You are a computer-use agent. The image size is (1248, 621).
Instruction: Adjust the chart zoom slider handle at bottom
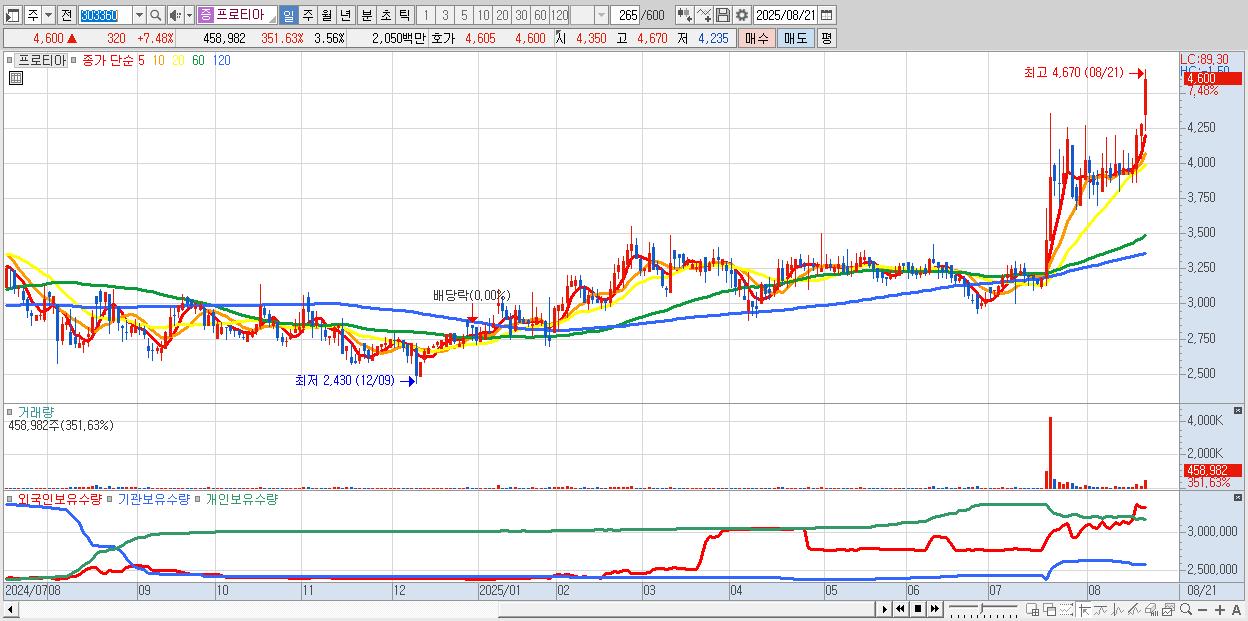981,607
